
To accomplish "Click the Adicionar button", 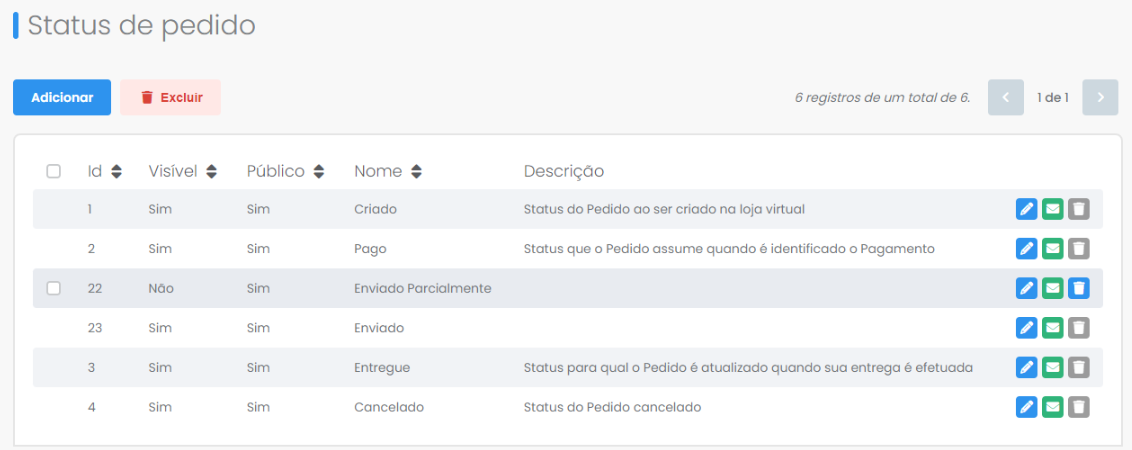I will 62,98.
